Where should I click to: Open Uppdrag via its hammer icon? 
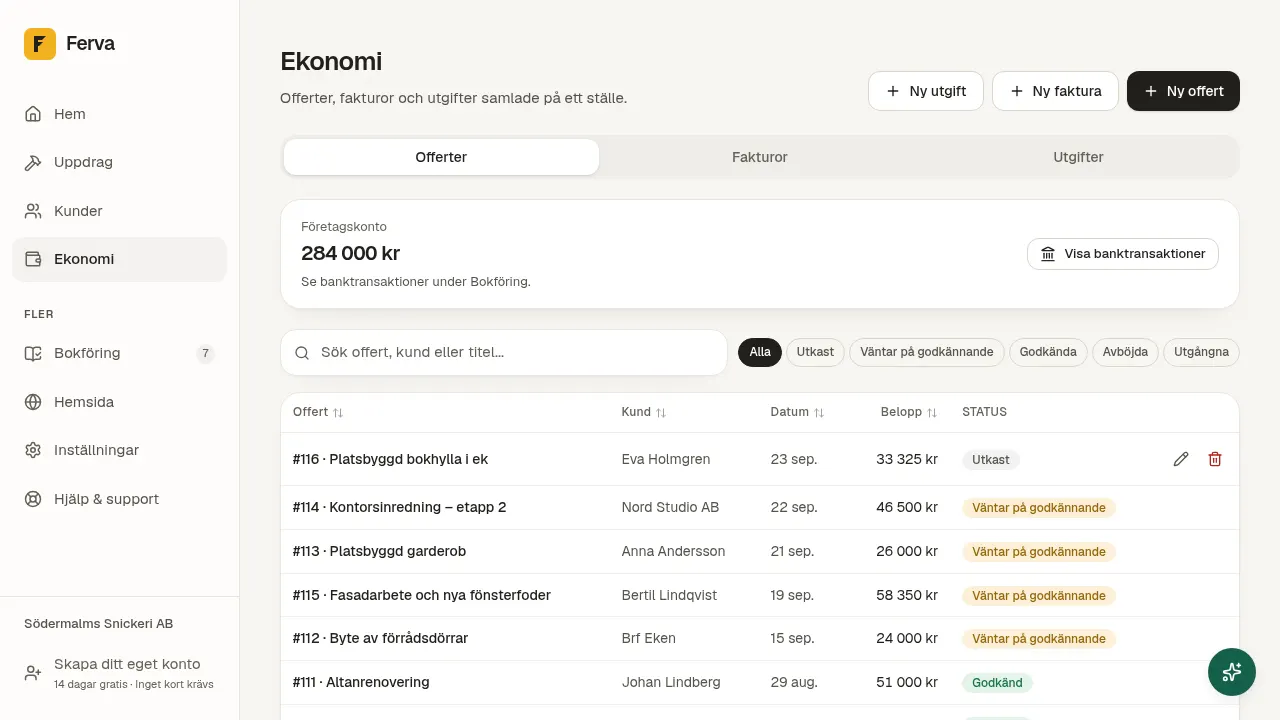[x=33, y=162]
